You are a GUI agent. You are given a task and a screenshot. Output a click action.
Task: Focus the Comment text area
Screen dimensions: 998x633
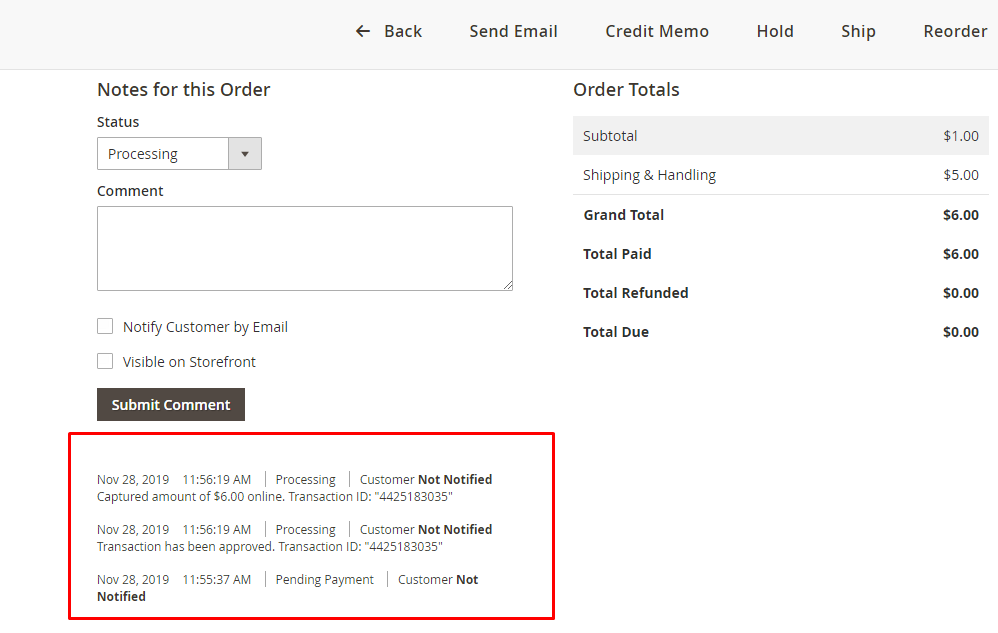[304, 248]
